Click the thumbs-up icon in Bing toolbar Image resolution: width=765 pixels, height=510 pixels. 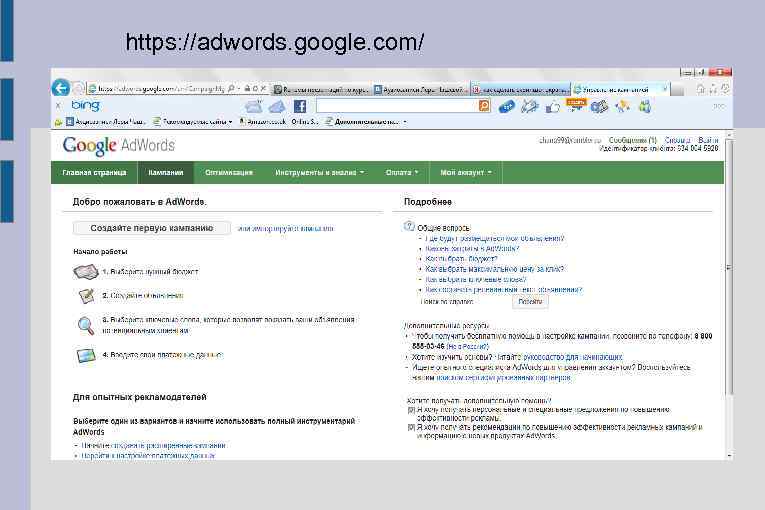click(552, 107)
